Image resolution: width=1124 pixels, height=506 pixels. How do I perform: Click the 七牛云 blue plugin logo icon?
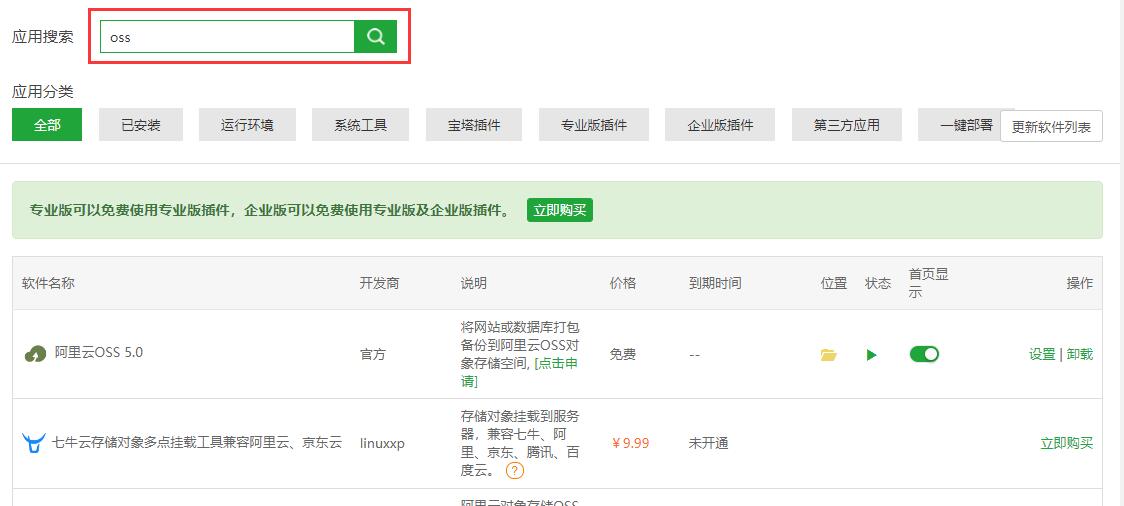pos(34,443)
